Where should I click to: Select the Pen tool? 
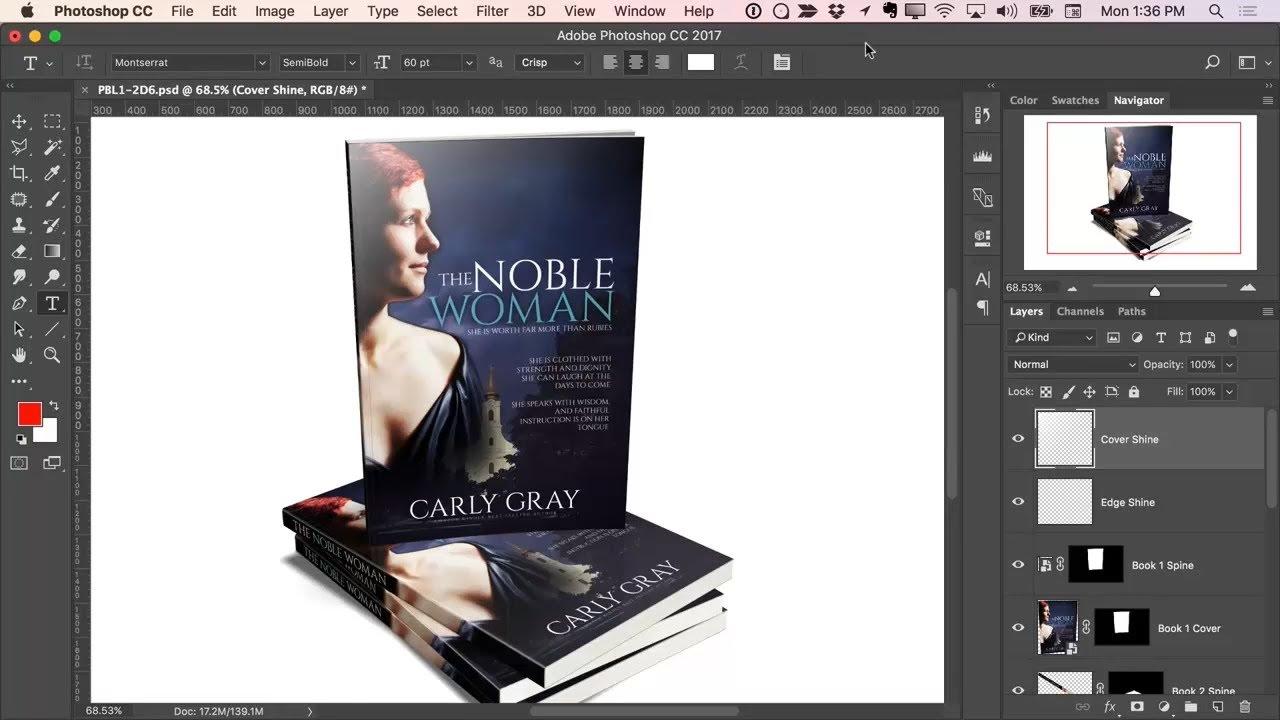tap(19, 304)
